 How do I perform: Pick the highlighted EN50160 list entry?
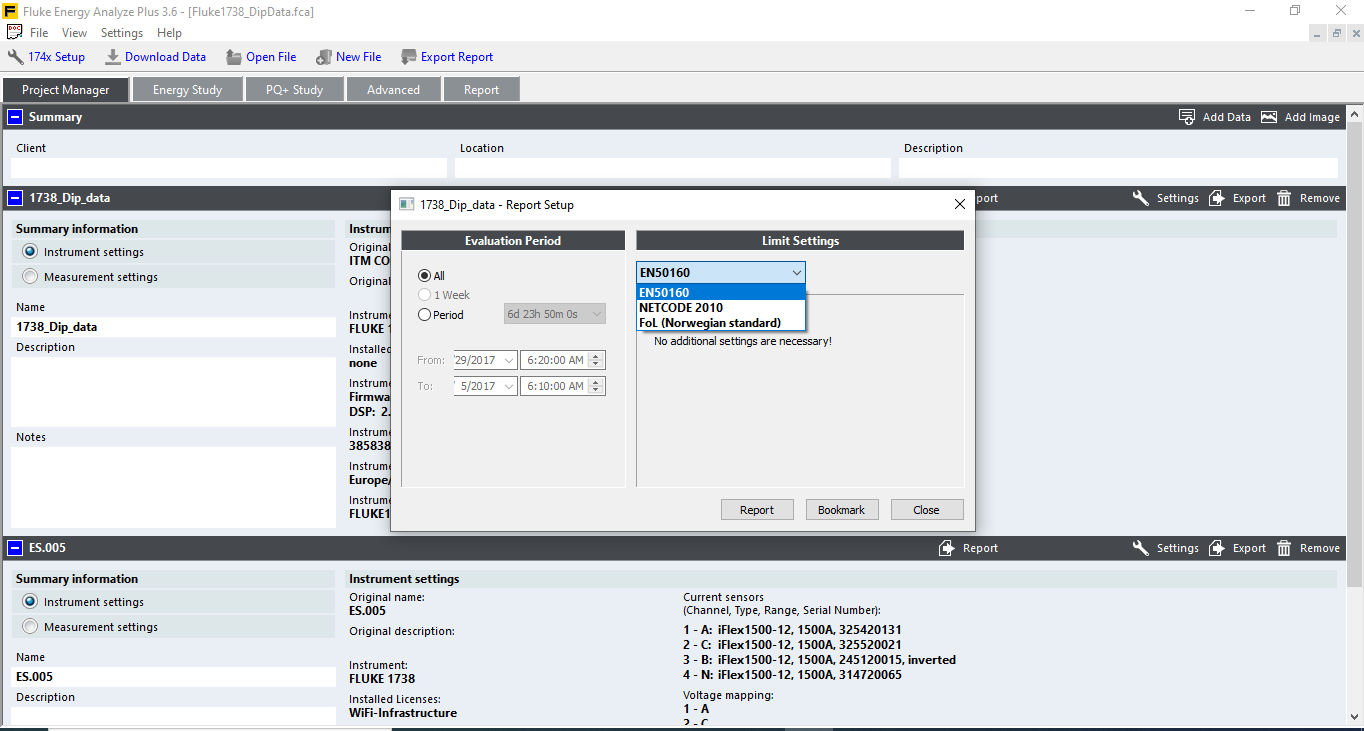click(x=720, y=293)
